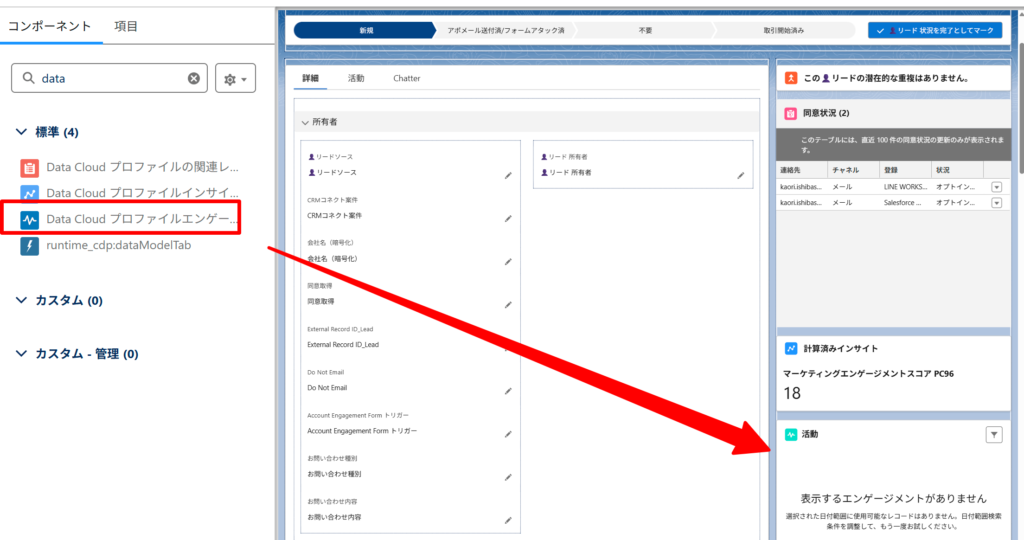Click the runtime_cdp:dataModelTab lightning icon
This screenshot has width=1024, height=540.
click(29, 246)
